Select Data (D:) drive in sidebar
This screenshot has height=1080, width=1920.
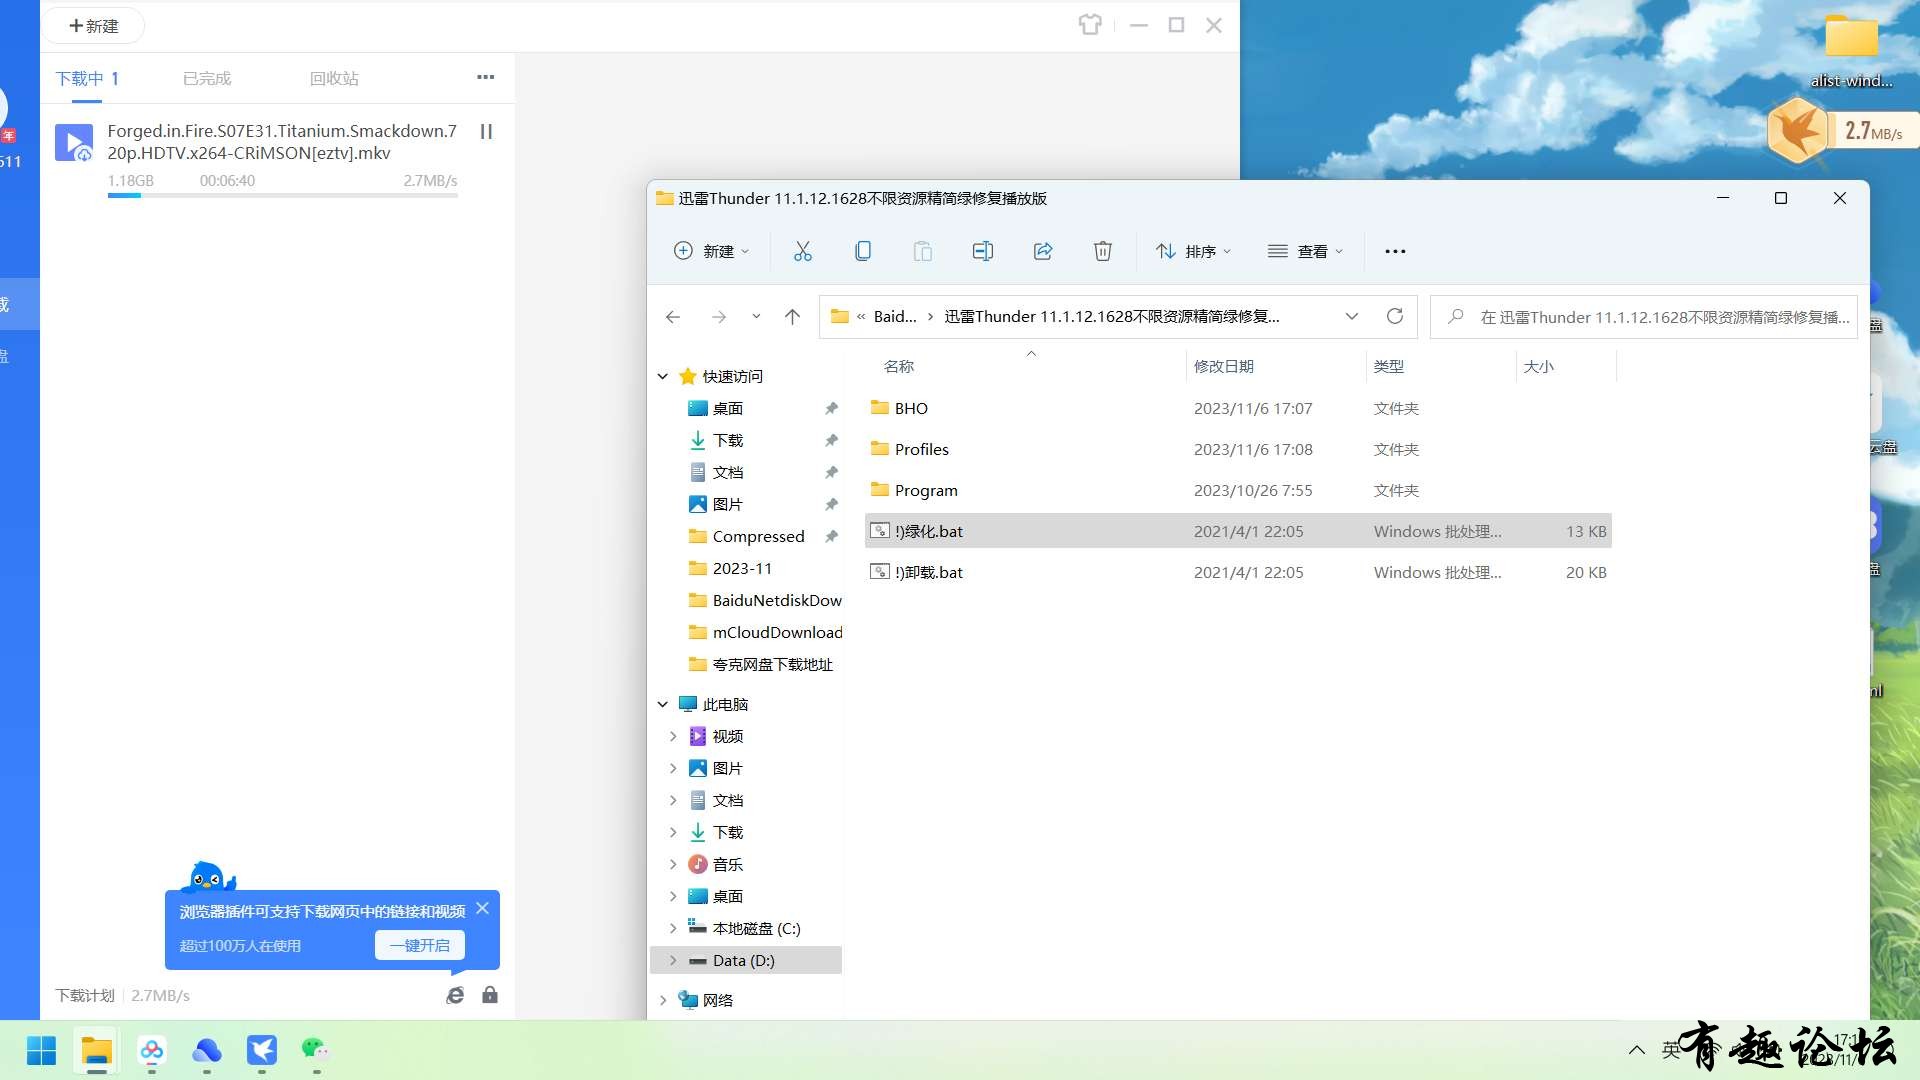coord(746,960)
